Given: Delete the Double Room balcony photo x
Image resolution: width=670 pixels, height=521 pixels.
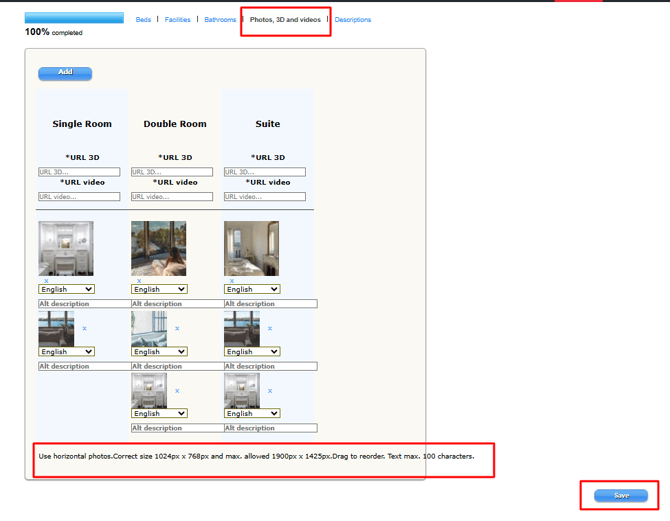Looking at the screenshot, I should point(139,281).
